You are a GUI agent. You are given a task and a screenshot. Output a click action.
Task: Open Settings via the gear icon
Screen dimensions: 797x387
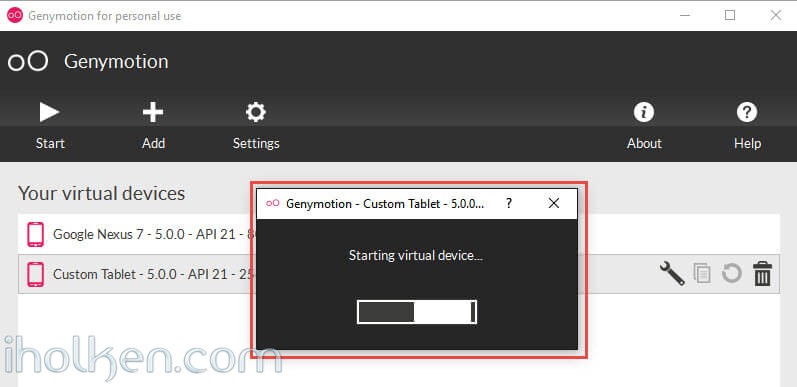[x=256, y=112]
